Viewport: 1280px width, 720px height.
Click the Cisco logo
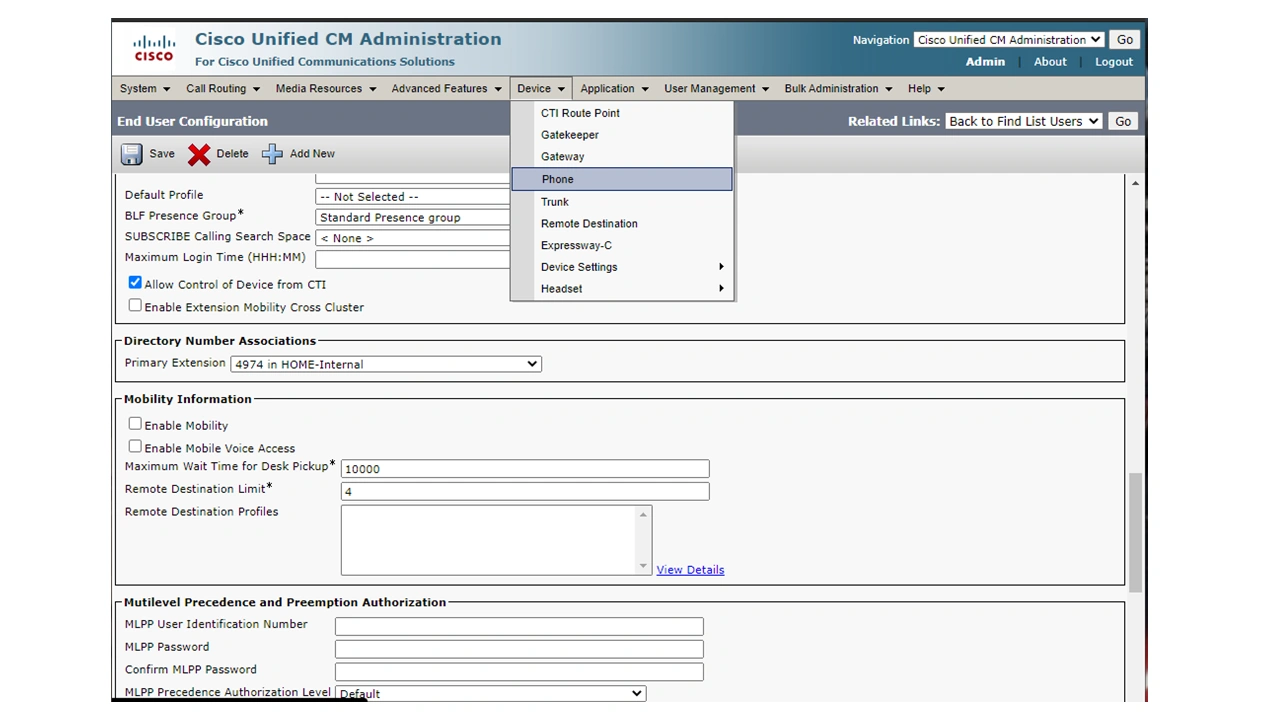click(x=154, y=48)
